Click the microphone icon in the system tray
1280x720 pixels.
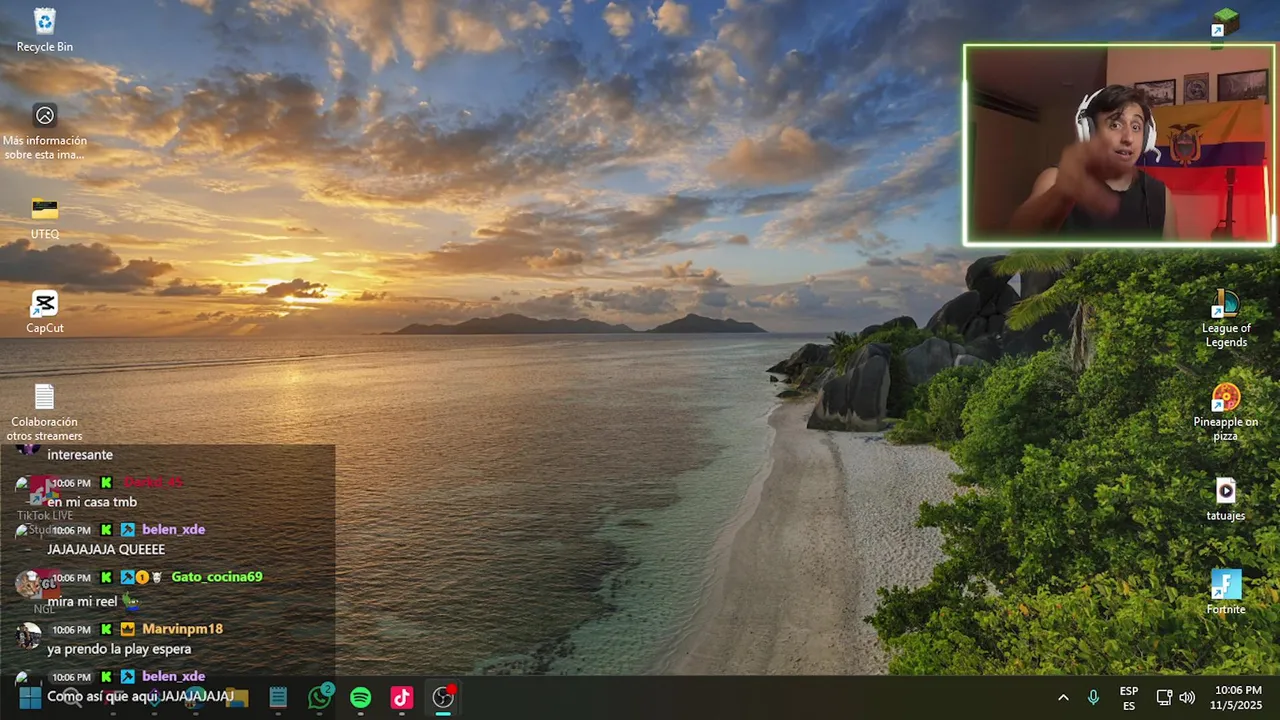pos(1093,697)
